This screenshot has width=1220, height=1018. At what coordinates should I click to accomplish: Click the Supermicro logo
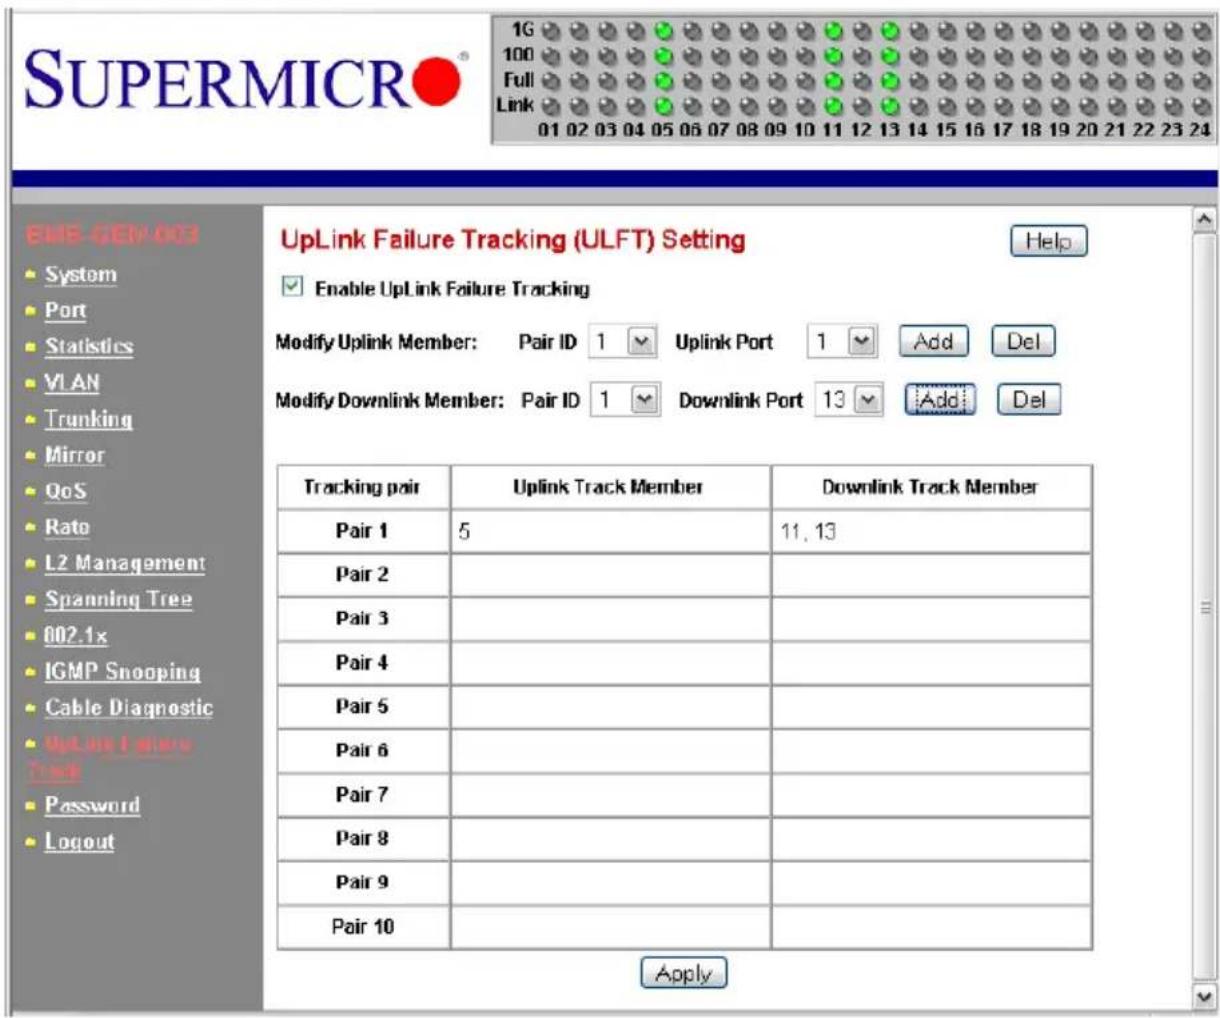tap(244, 80)
